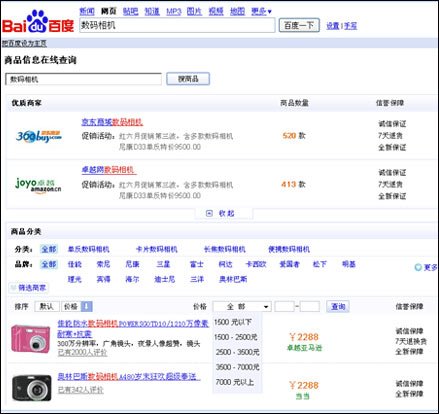Click the 更多 brands round icon
The height and width of the screenshot is (414, 439).
(418, 267)
